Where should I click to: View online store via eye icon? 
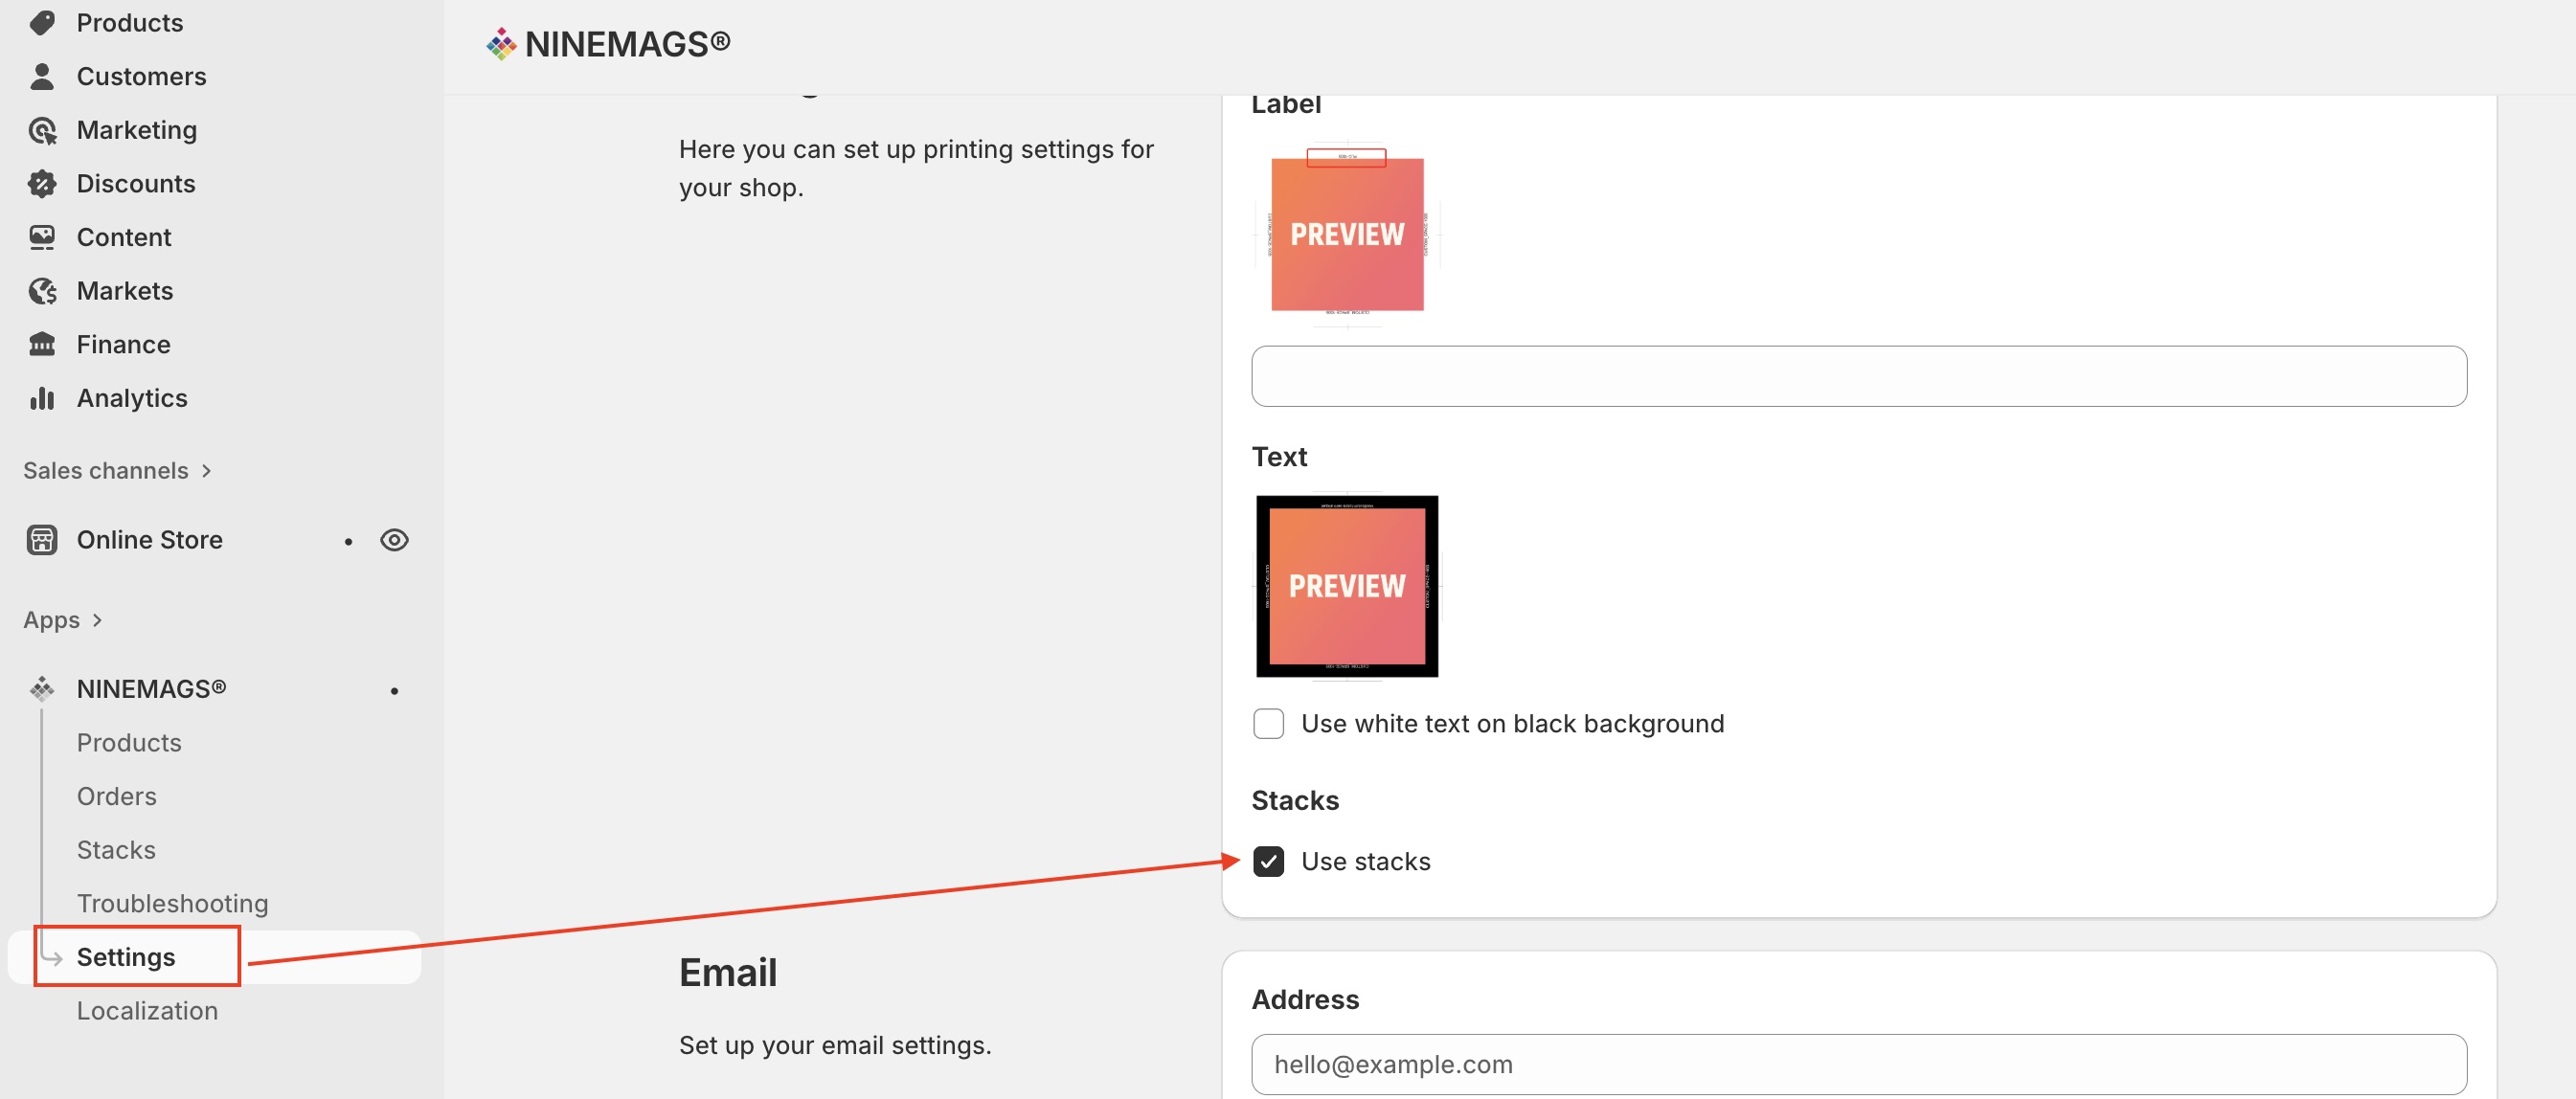click(x=394, y=540)
